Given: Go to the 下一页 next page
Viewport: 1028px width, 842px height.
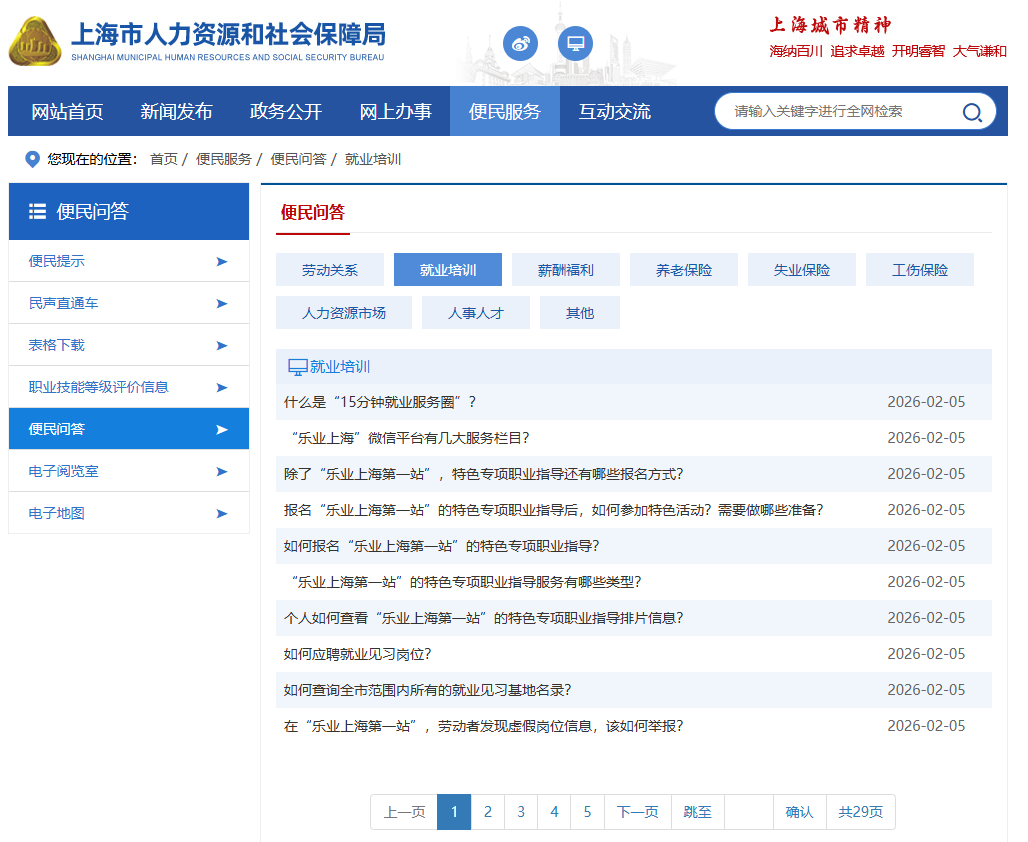Looking at the screenshot, I should pos(637,812).
